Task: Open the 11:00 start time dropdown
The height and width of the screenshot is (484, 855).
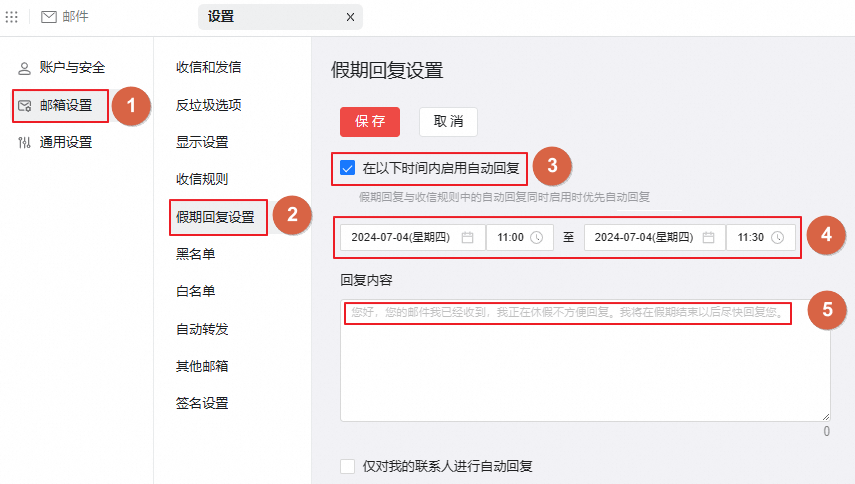Action: [511, 238]
